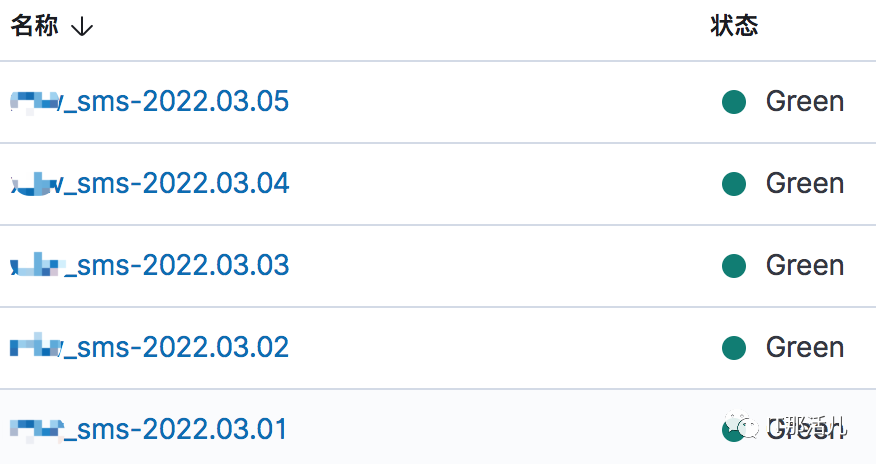The width and height of the screenshot is (876, 464).
Task: Open the _sms-2022.03.04 index link
Action: pos(150,184)
